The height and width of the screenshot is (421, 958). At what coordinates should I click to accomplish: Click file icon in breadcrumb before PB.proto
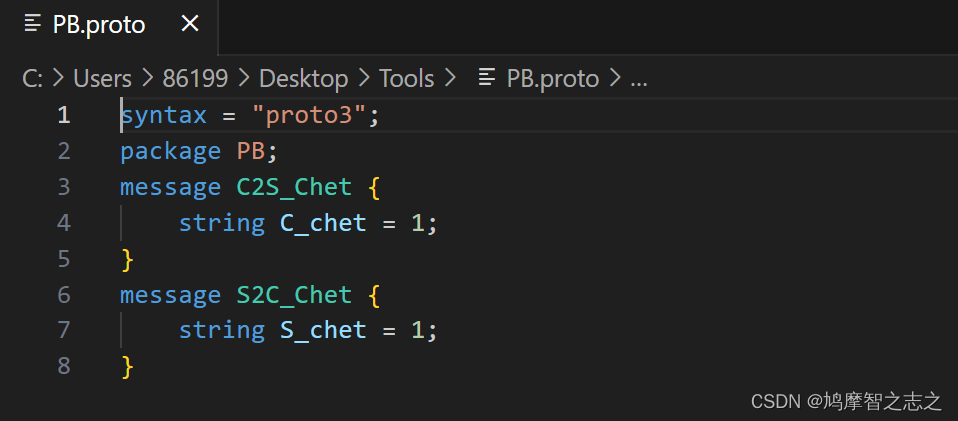point(486,78)
